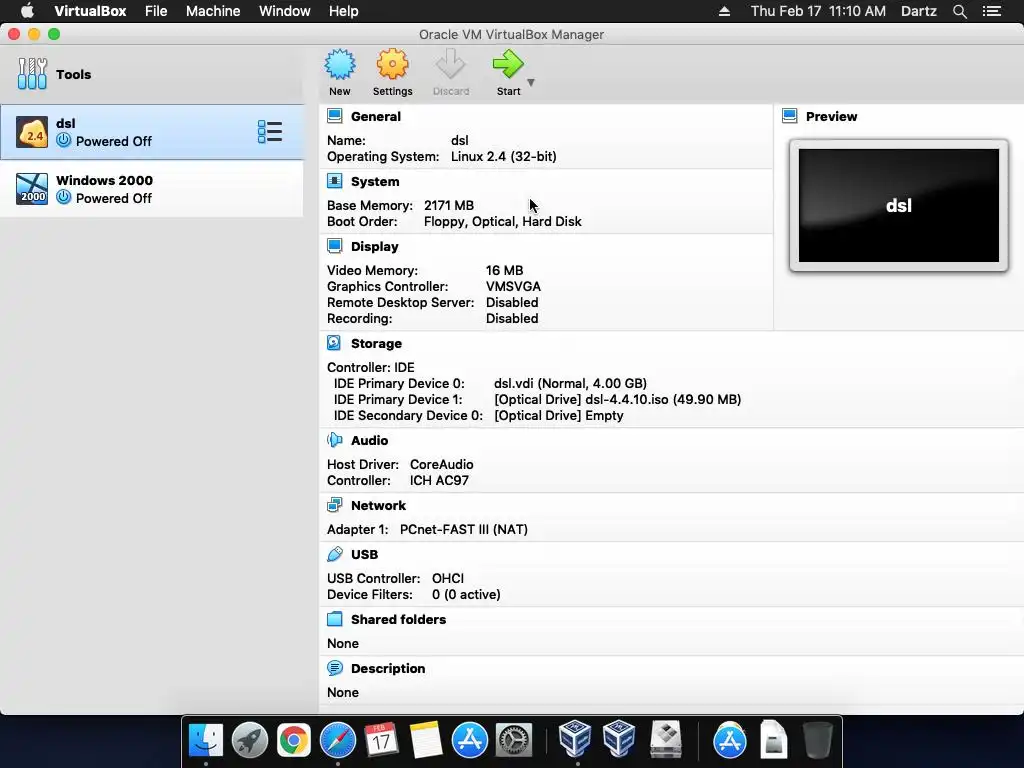This screenshot has height=768, width=1024.
Task: Open the Storage settings header link
Action: click(376, 344)
